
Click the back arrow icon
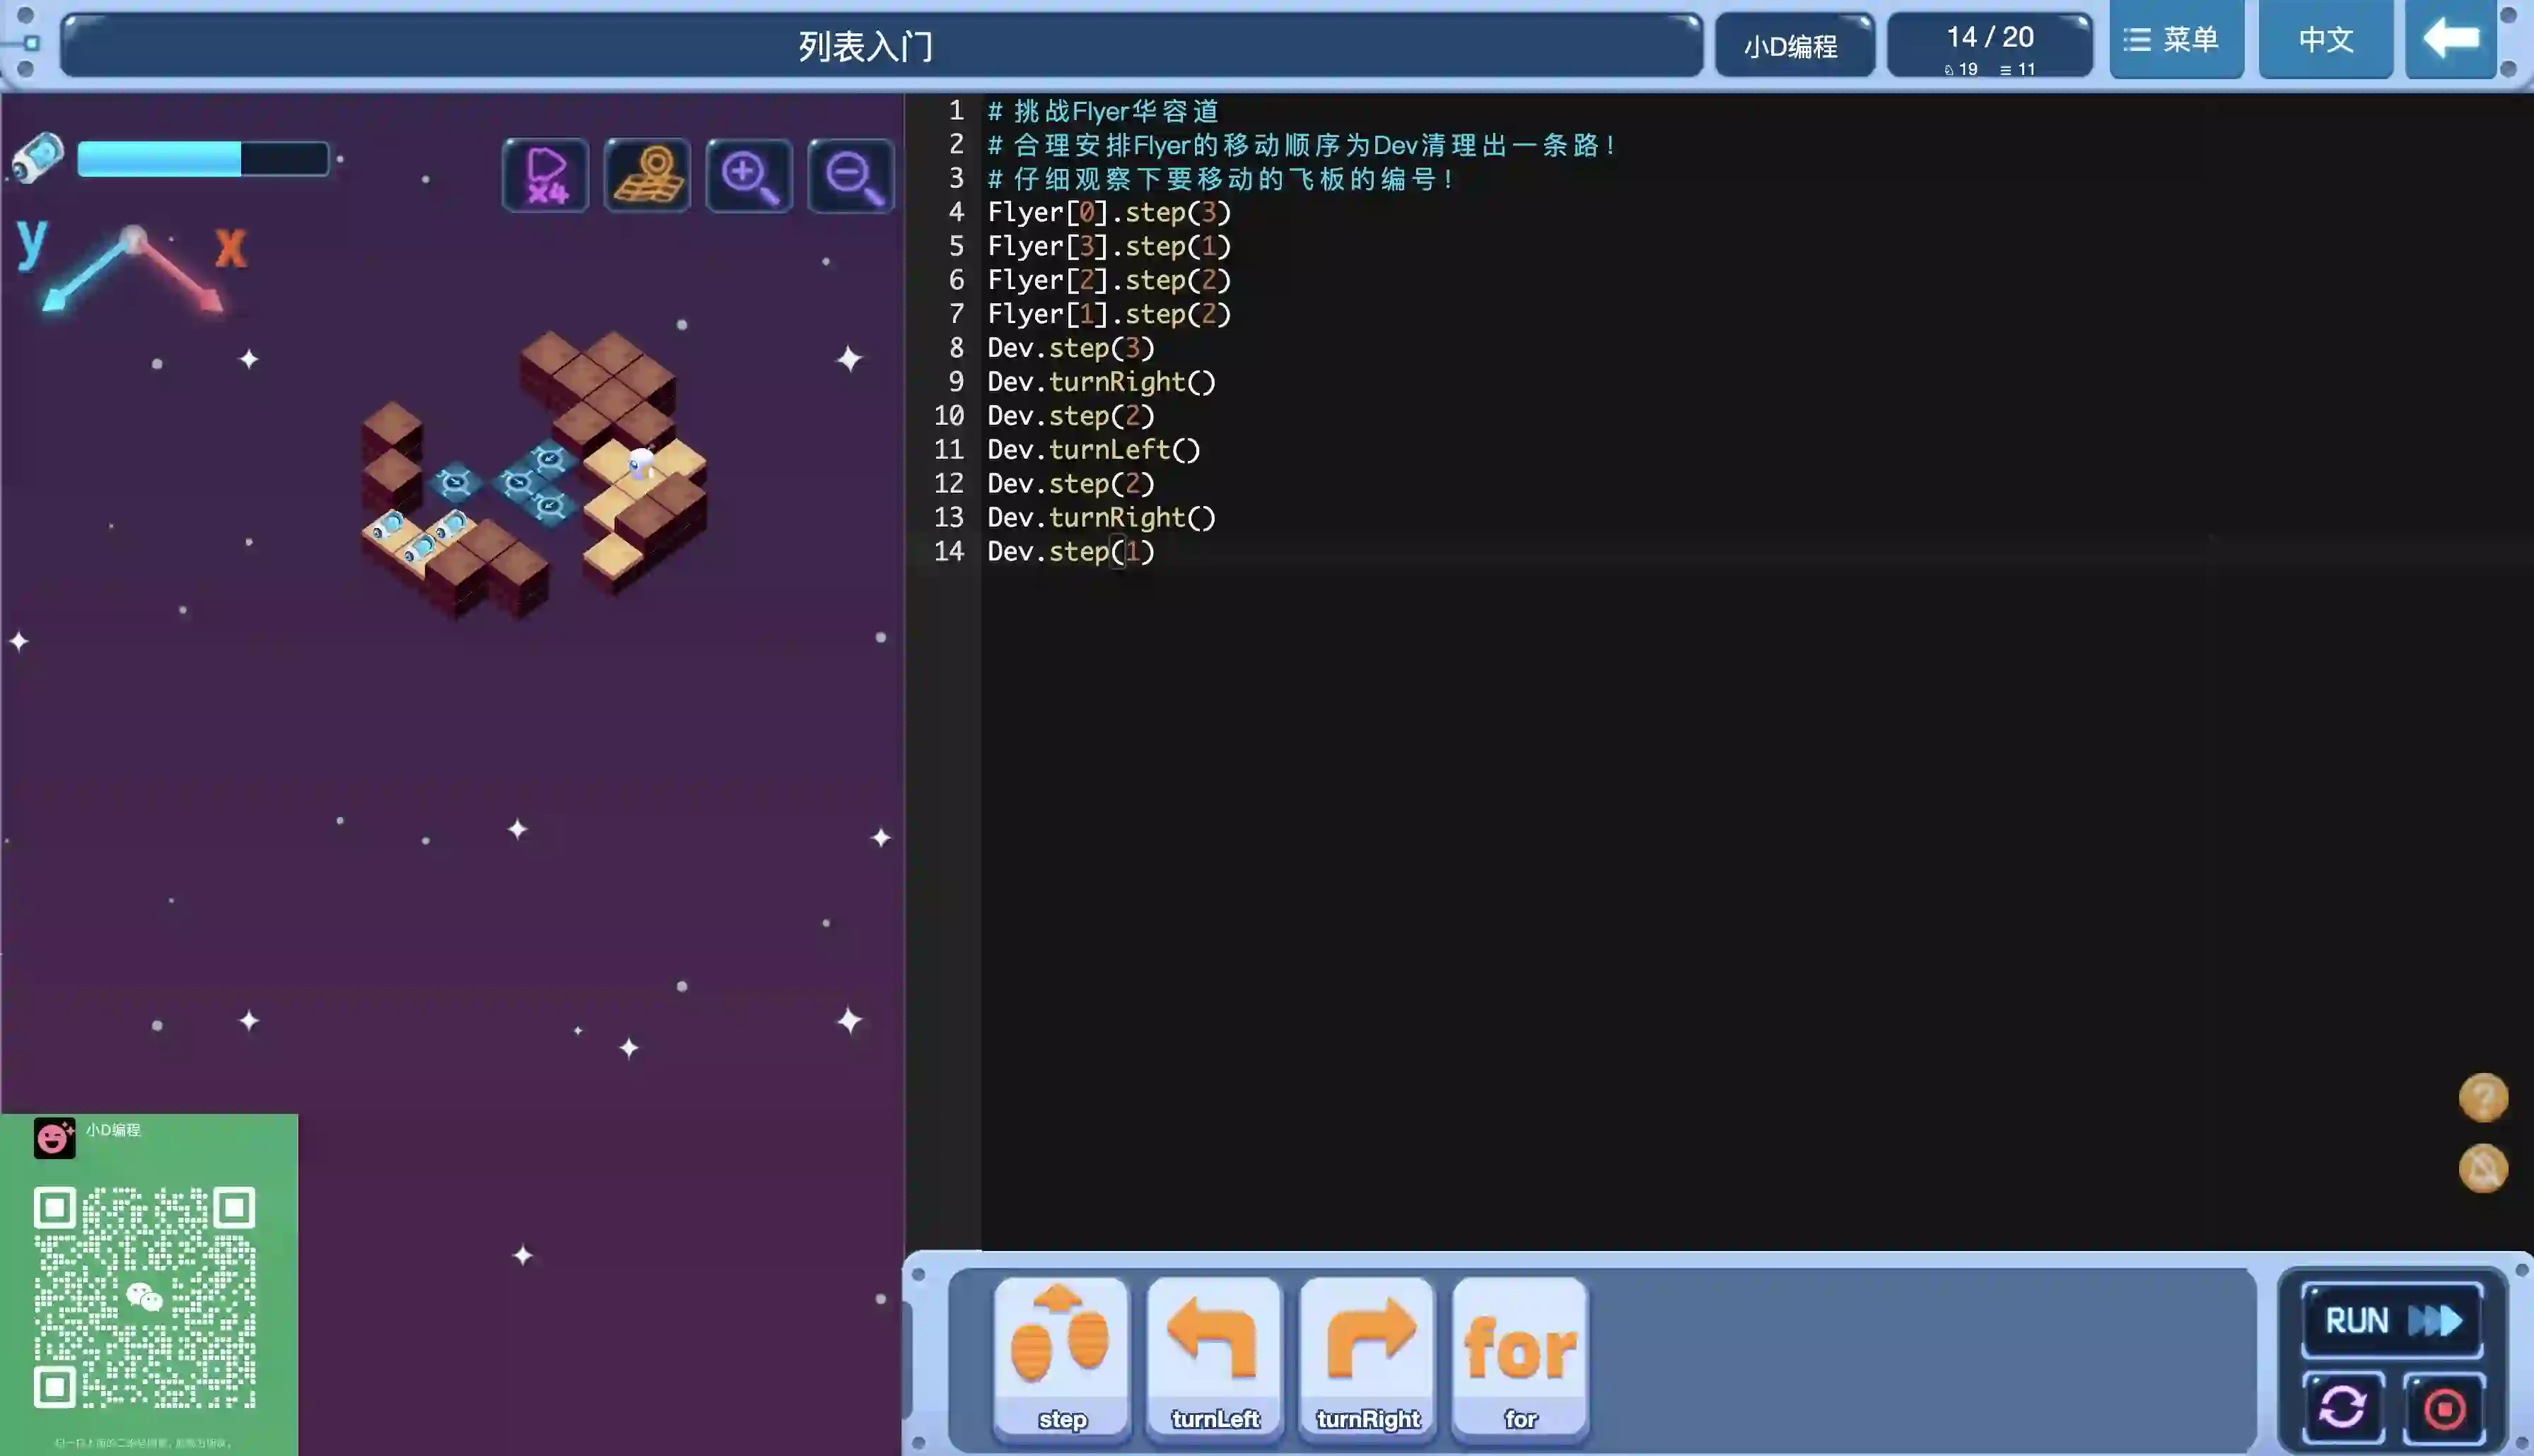pos(2450,40)
